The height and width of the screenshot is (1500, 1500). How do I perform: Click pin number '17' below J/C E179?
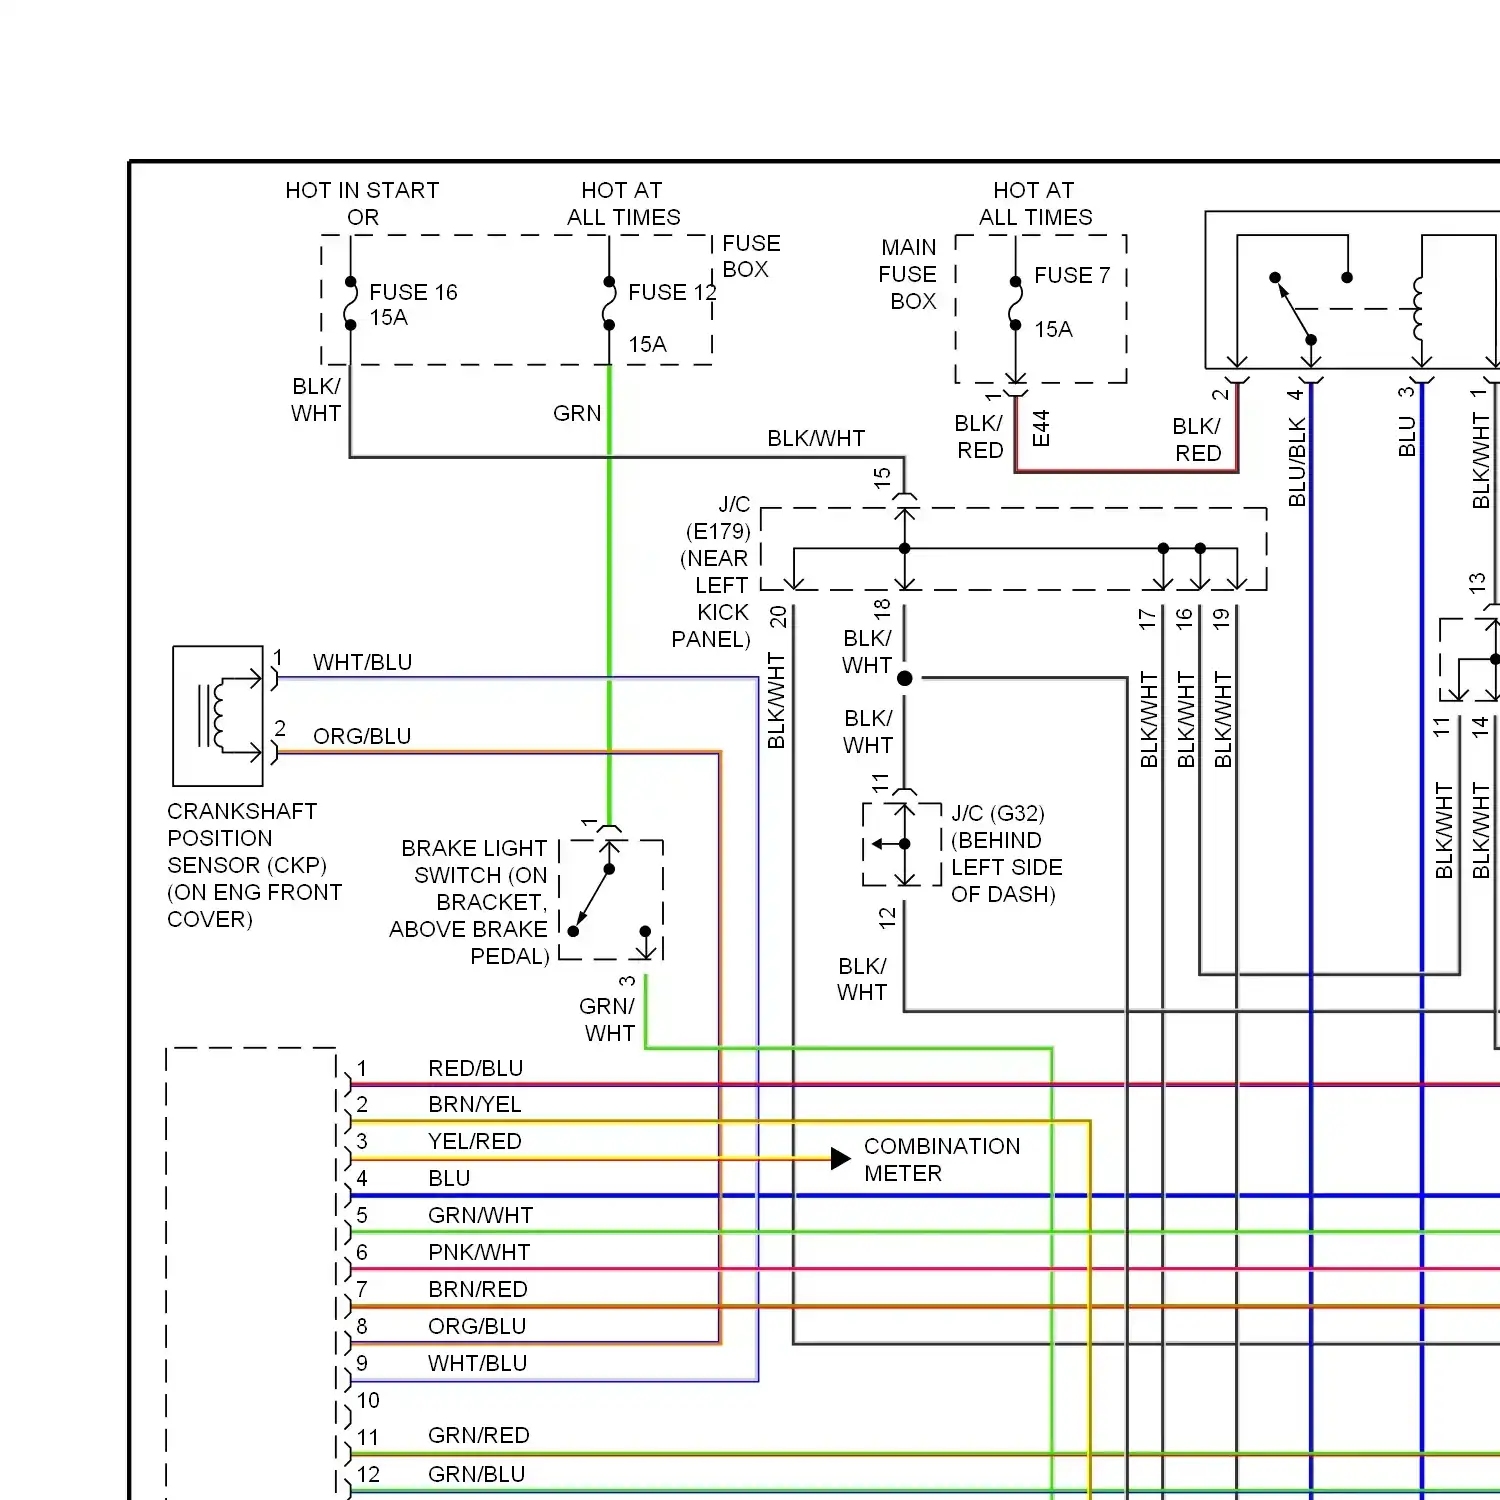[1147, 619]
